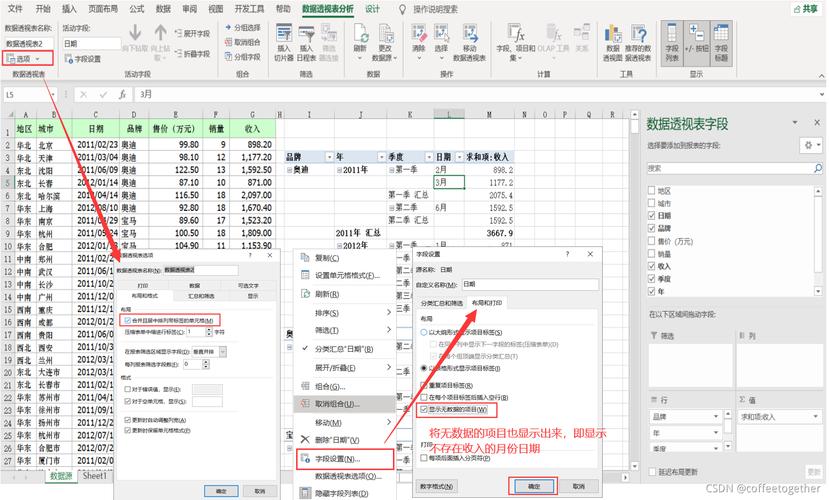Click the 自定义名称 input field
Image resolution: width=829 pixels, height=500 pixels.
530,284
